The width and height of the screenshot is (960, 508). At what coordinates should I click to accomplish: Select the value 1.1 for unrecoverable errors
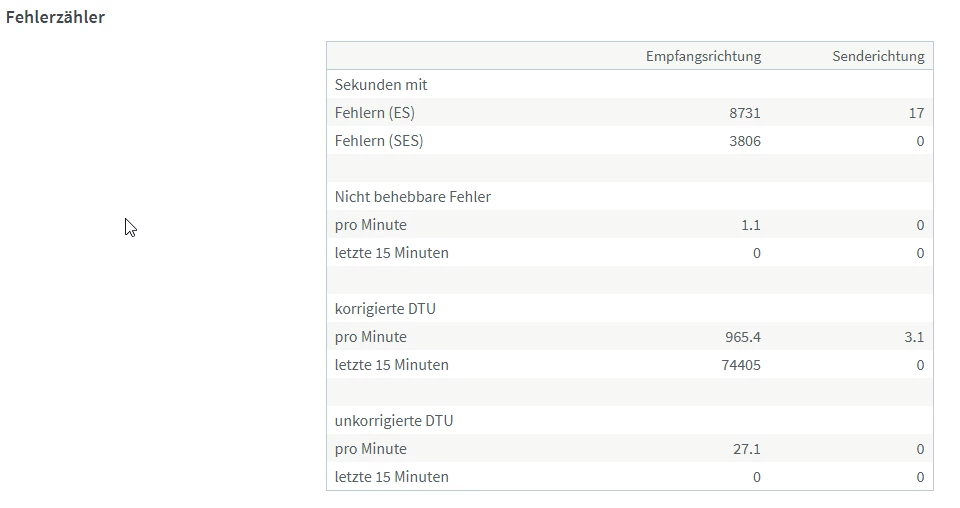pyautogui.click(x=750, y=225)
